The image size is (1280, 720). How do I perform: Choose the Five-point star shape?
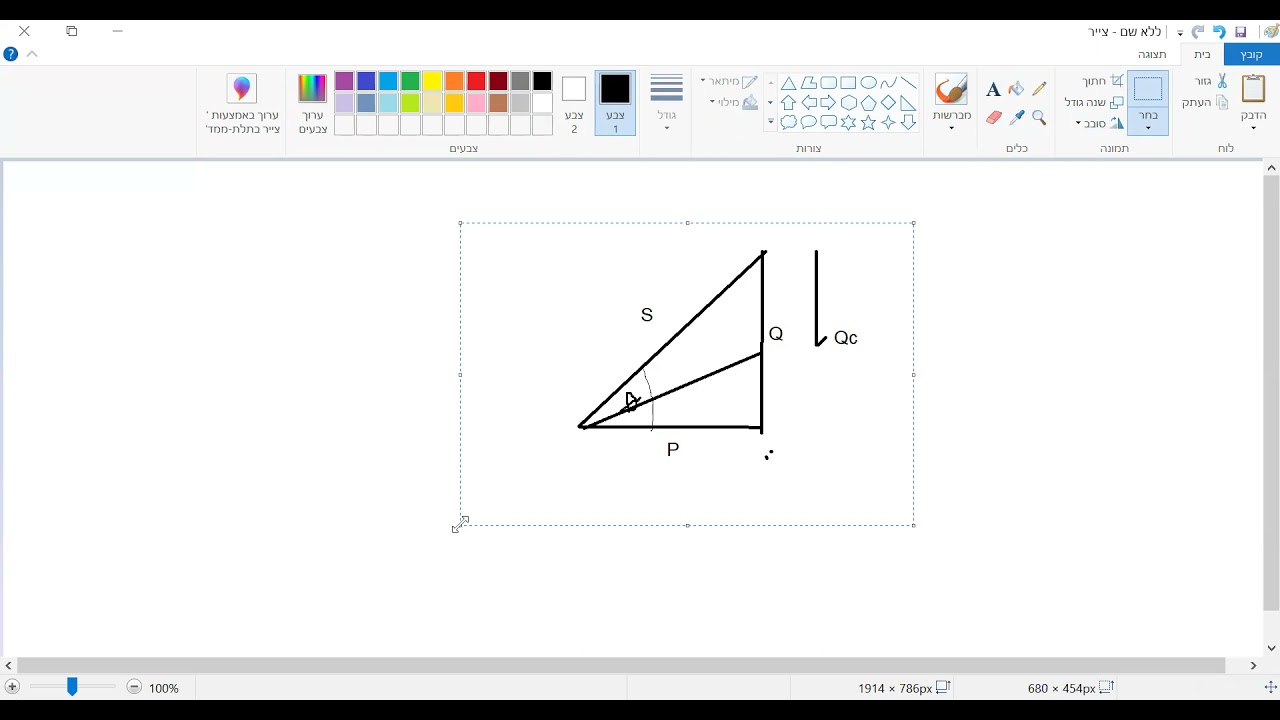tap(868, 123)
